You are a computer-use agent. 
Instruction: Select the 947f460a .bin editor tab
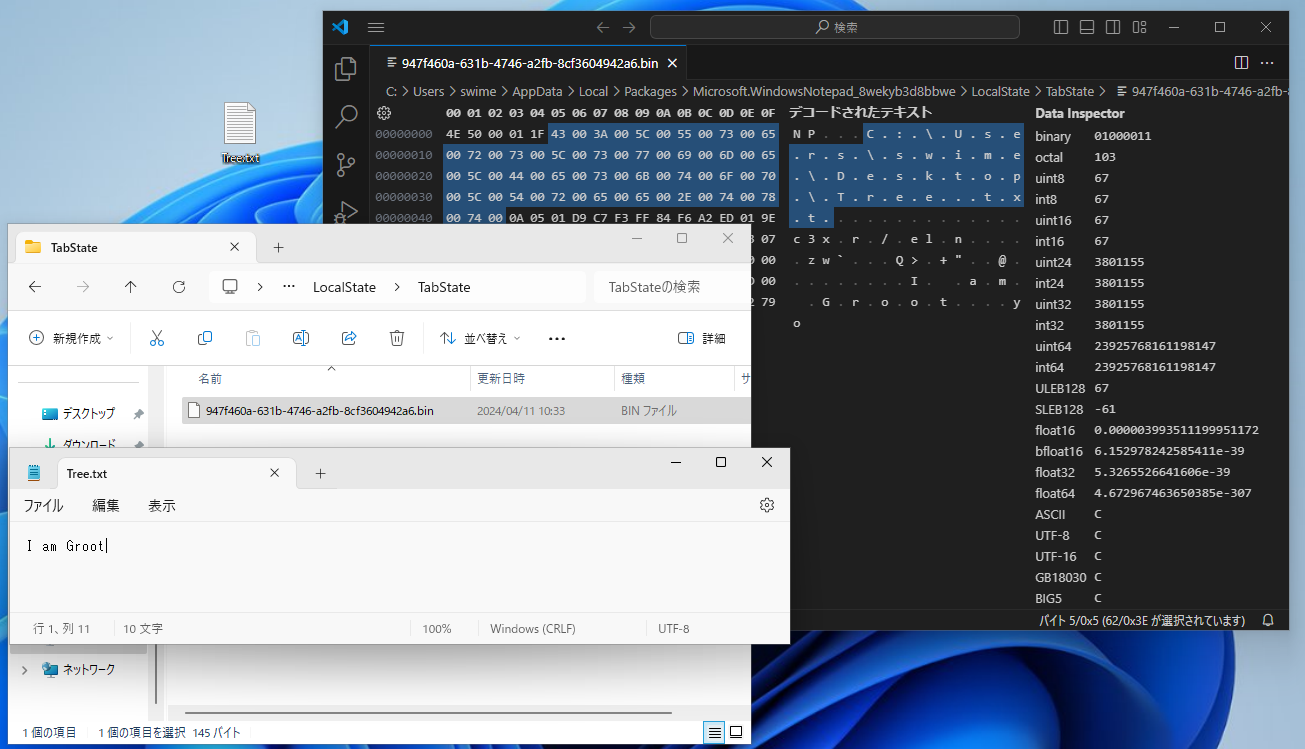[x=528, y=63]
